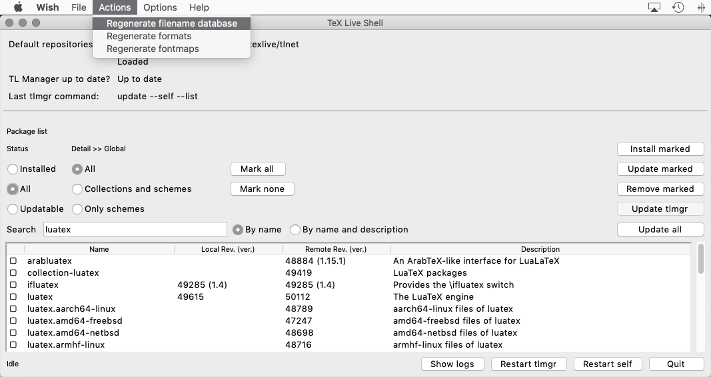Open the Time Machine menu bar icon

click(x=678, y=7)
